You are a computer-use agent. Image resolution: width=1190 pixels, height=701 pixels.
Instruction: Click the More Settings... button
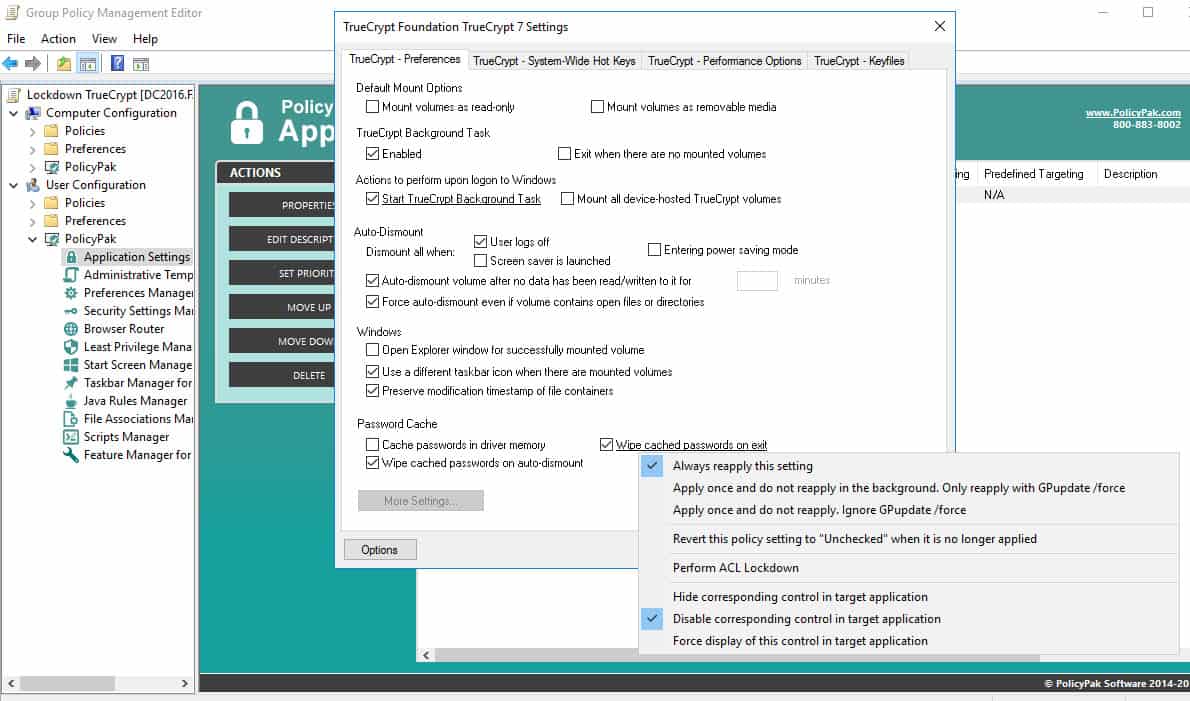(420, 501)
